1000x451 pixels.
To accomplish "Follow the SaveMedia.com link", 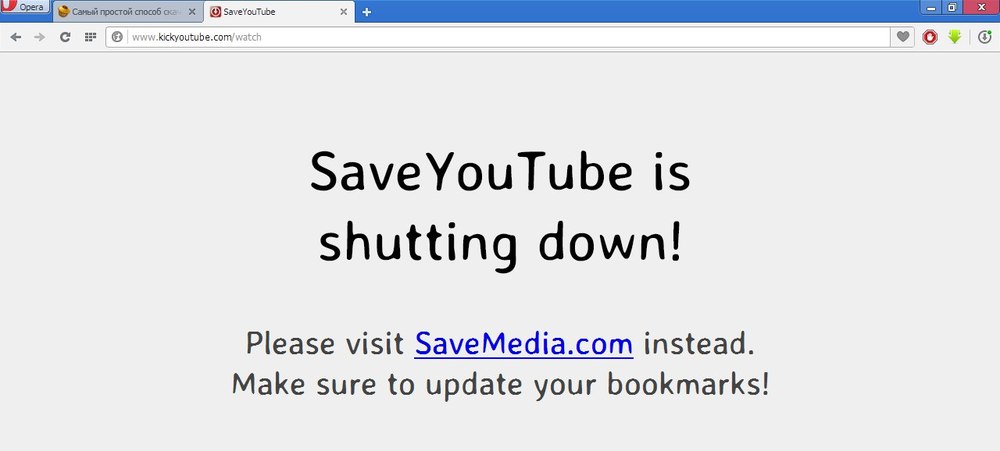I will click(x=524, y=343).
